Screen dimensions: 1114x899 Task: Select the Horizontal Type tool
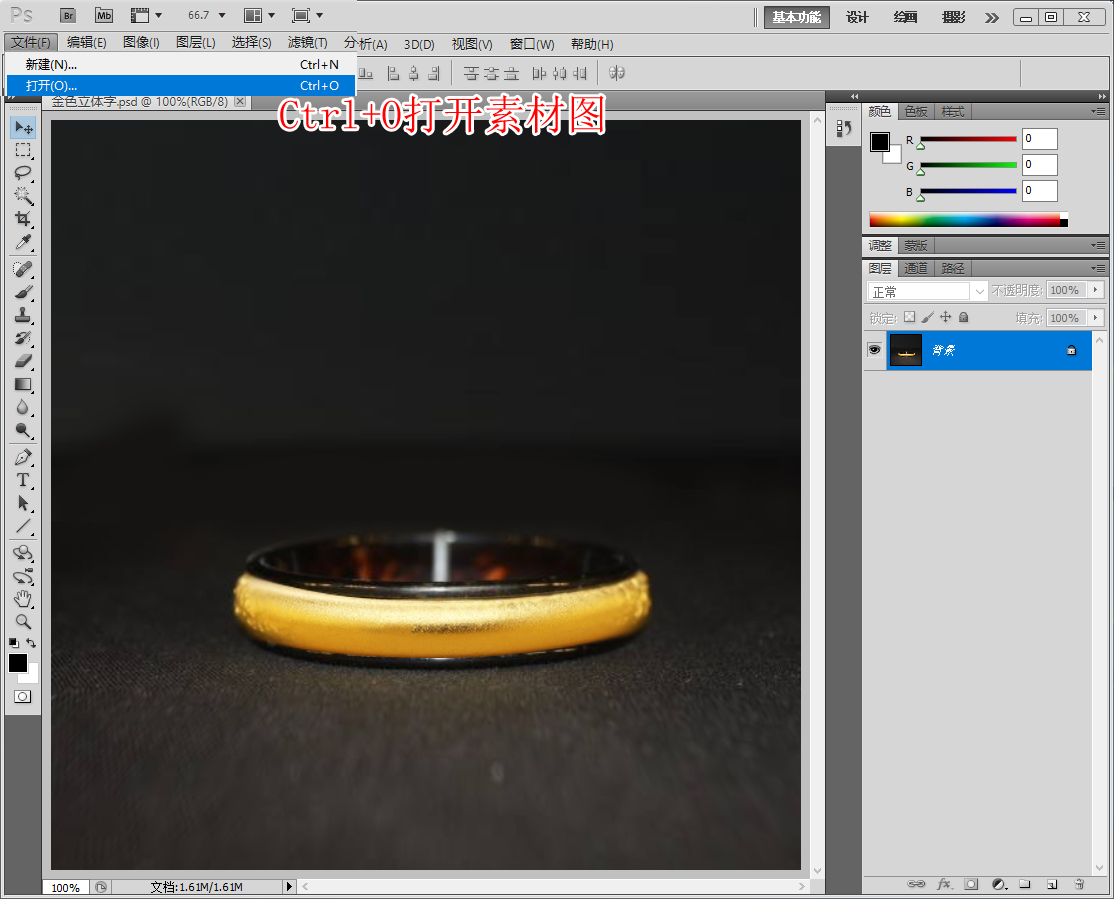click(23, 480)
